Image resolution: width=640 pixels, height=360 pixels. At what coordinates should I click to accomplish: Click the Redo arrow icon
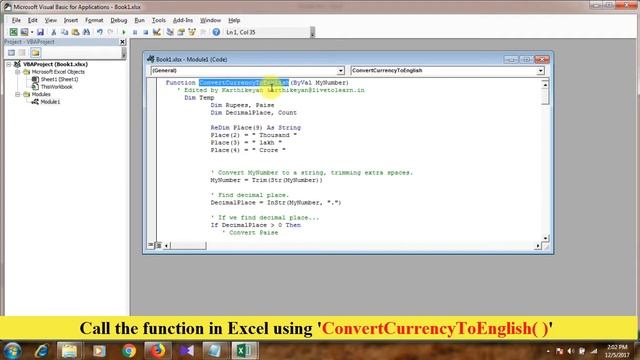pyautogui.click(x=110, y=32)
